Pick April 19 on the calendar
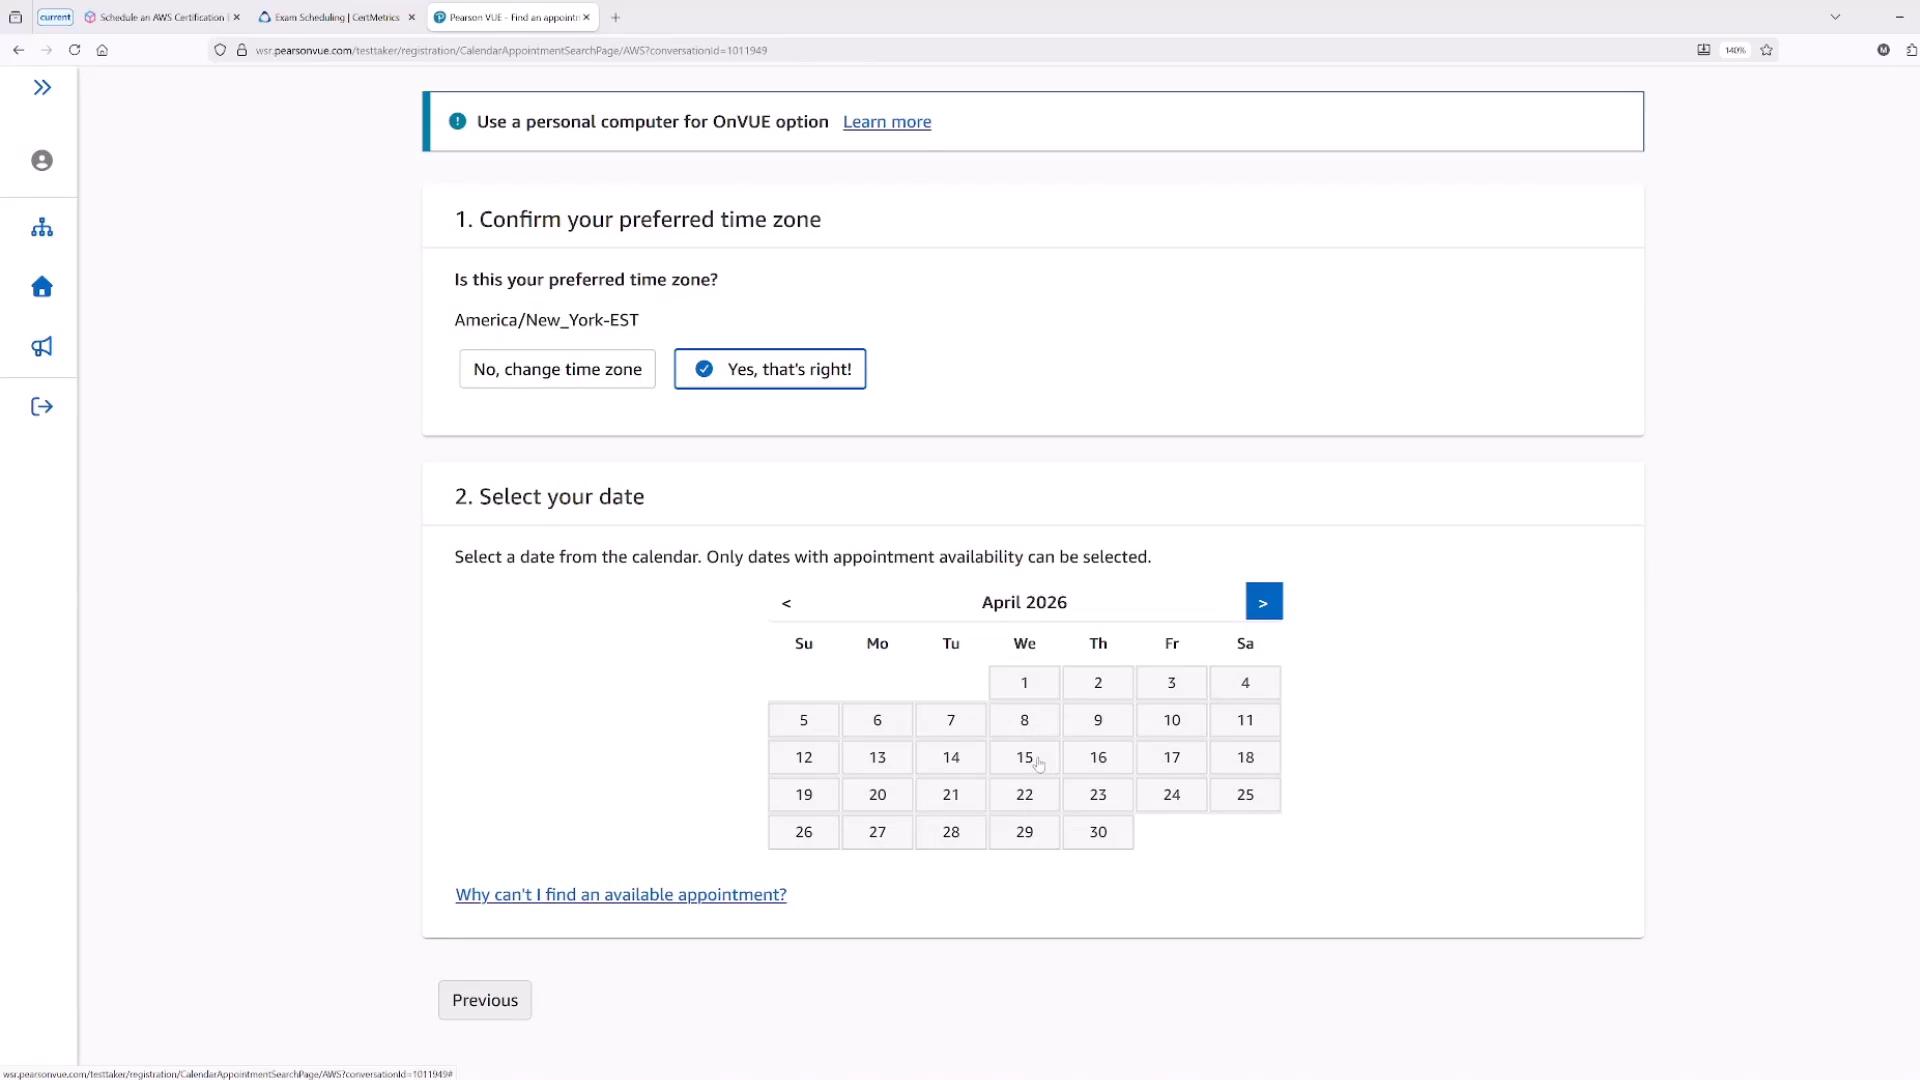 point(804,795)
